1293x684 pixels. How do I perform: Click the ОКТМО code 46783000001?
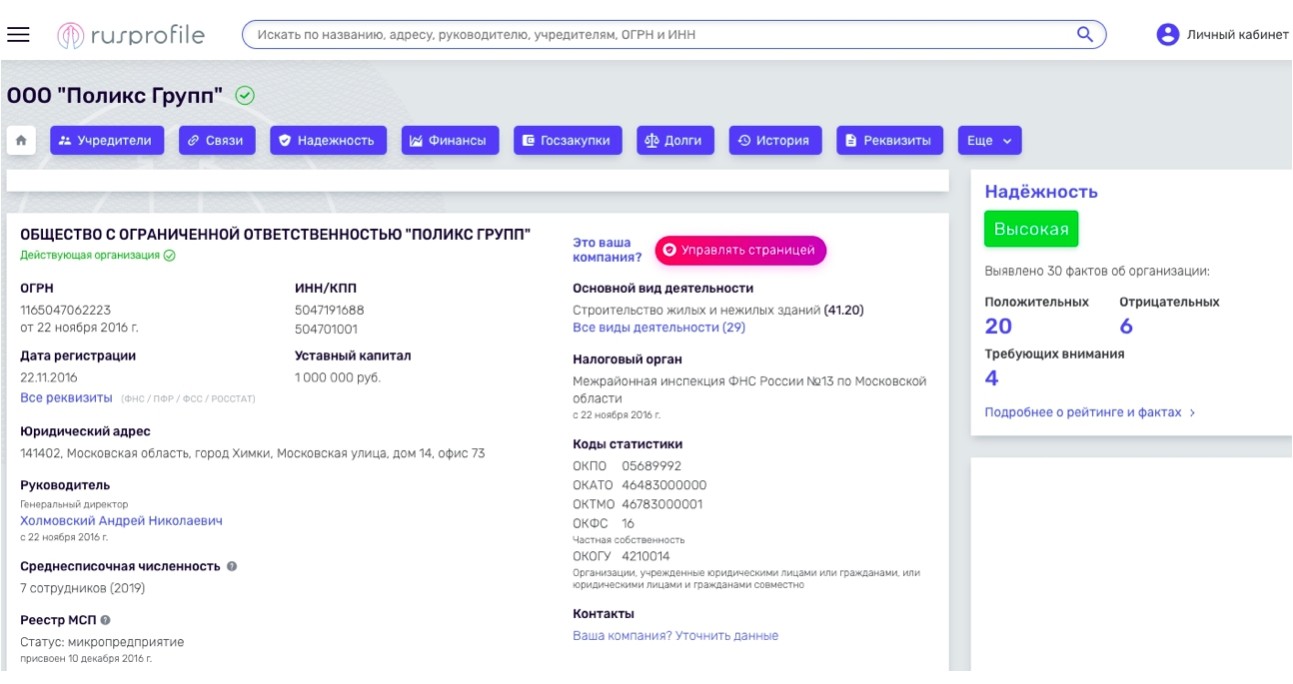point(662,504)
